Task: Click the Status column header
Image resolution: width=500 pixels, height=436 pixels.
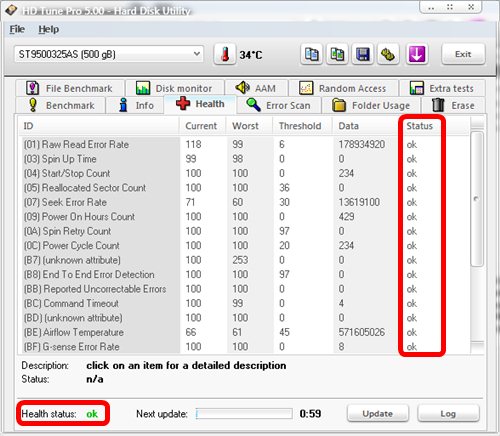Action: pos(419,126)
